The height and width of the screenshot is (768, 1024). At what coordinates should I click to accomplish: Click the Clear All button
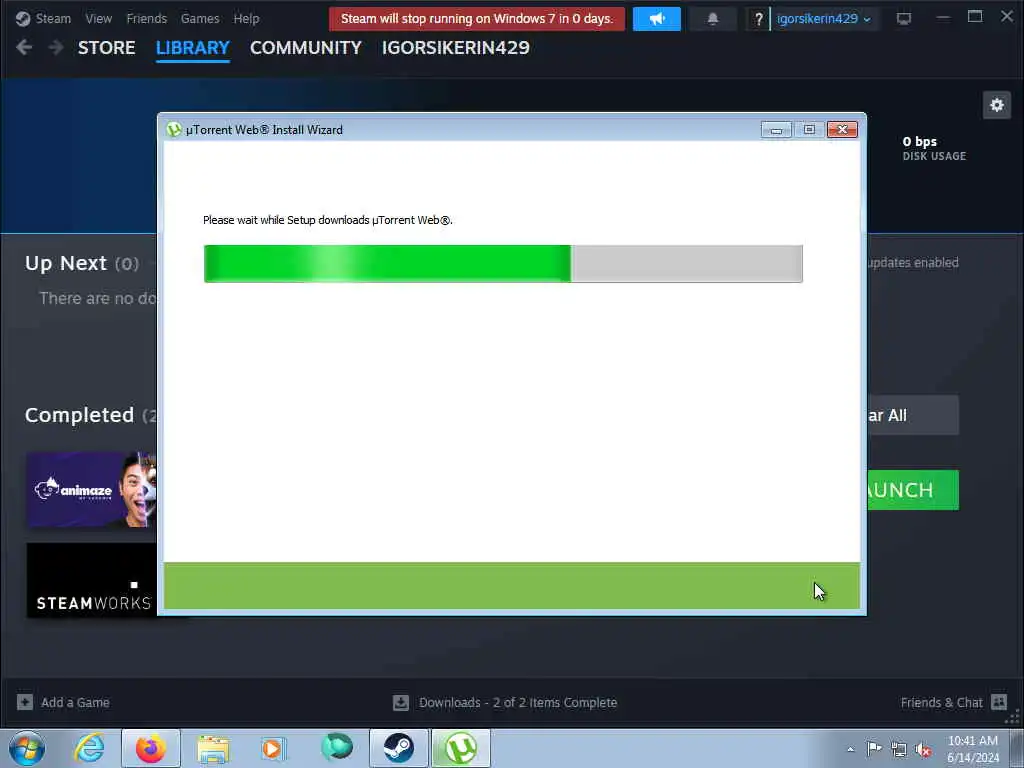(913, 415)
